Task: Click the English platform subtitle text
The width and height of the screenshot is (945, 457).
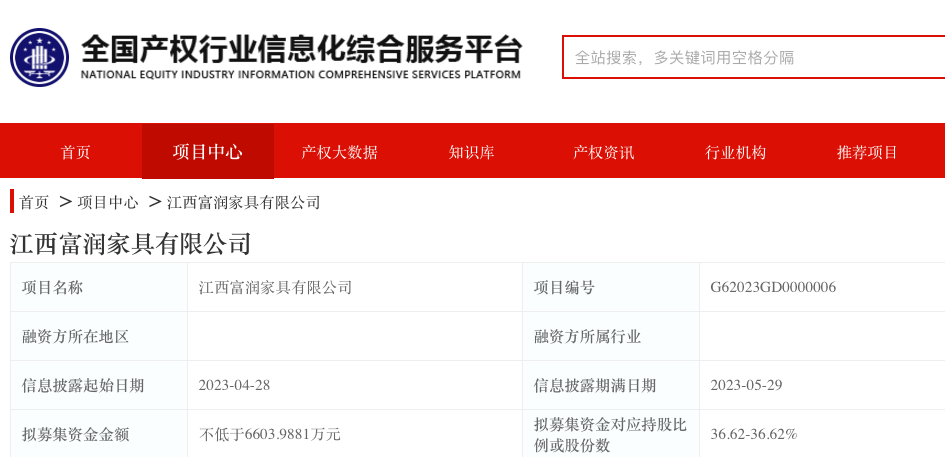Action: click(x=301, y=75)
